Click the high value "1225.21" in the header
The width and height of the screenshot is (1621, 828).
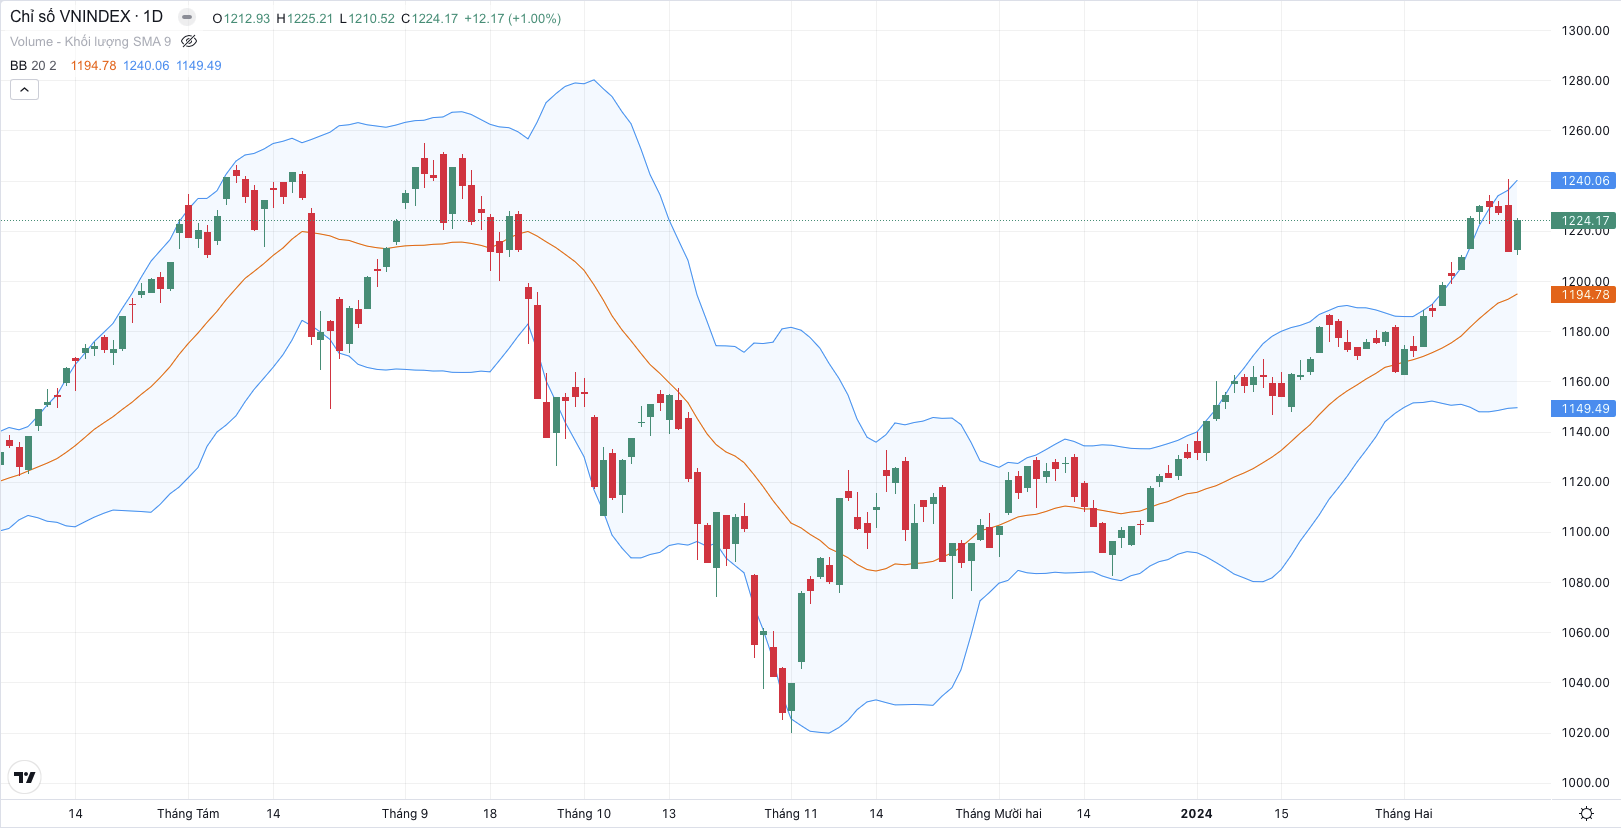pos(310,19)
